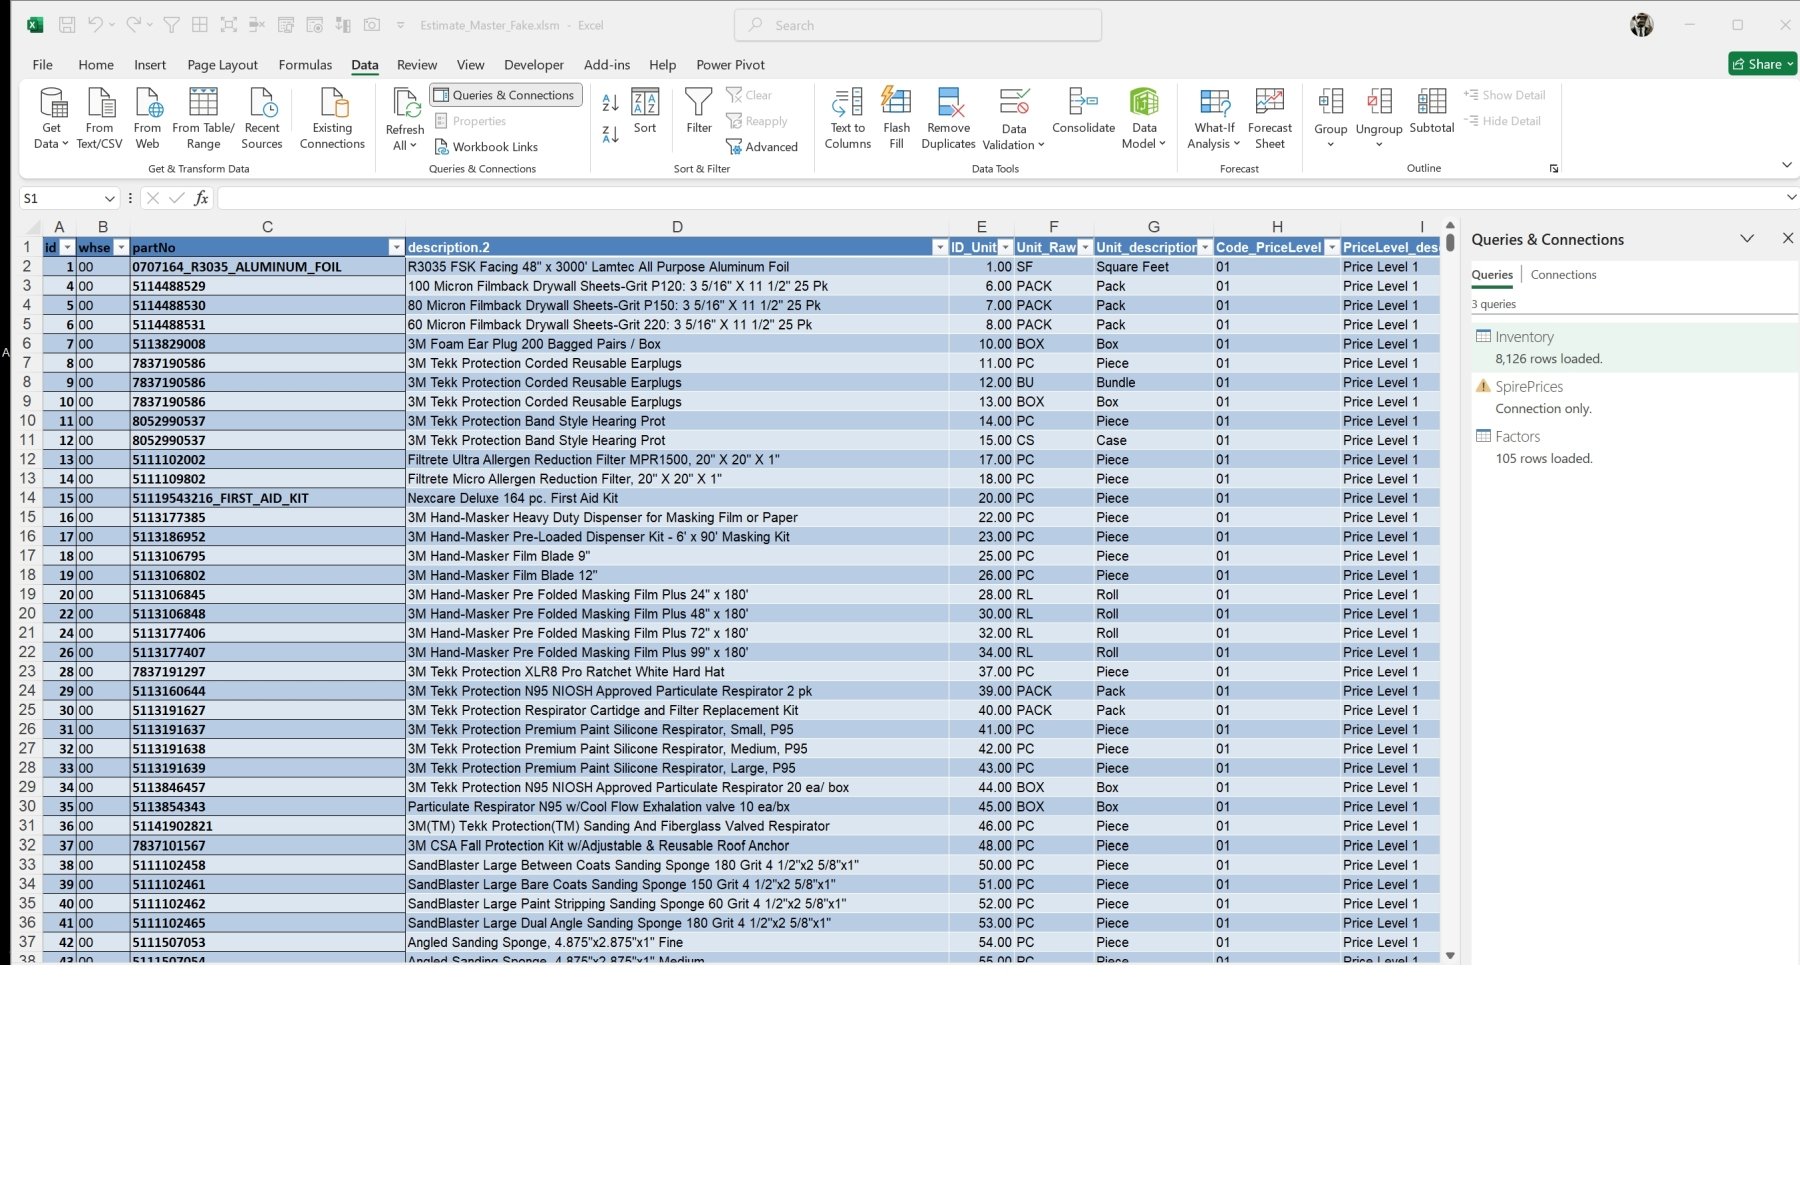Expand the Name Box dropdown
This screenshot has width=1800, height=1200.
click(x=109, y=199)
